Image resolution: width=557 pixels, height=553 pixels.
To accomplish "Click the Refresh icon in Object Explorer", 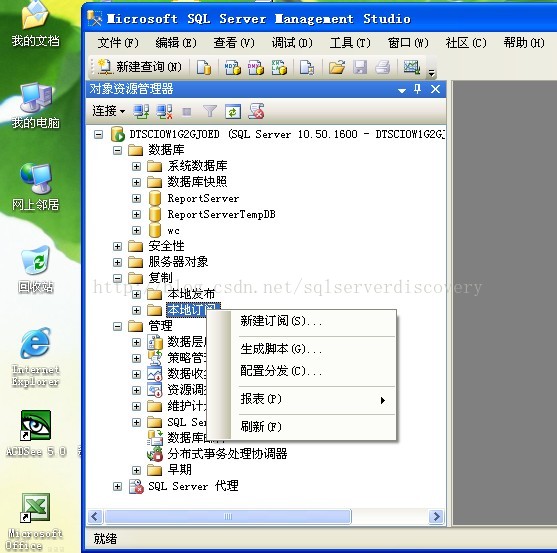I will [x=233, y=112].
